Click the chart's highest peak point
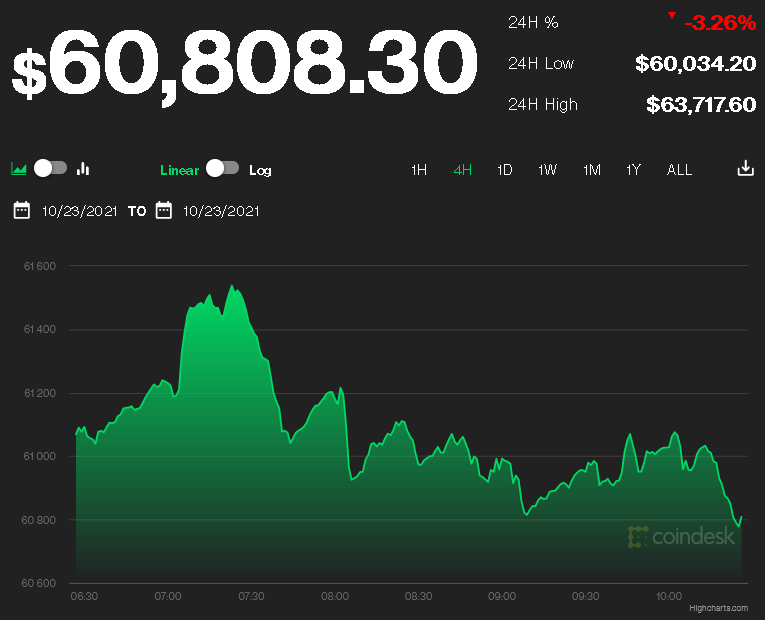The image size is (765, 620). (232, 286)
